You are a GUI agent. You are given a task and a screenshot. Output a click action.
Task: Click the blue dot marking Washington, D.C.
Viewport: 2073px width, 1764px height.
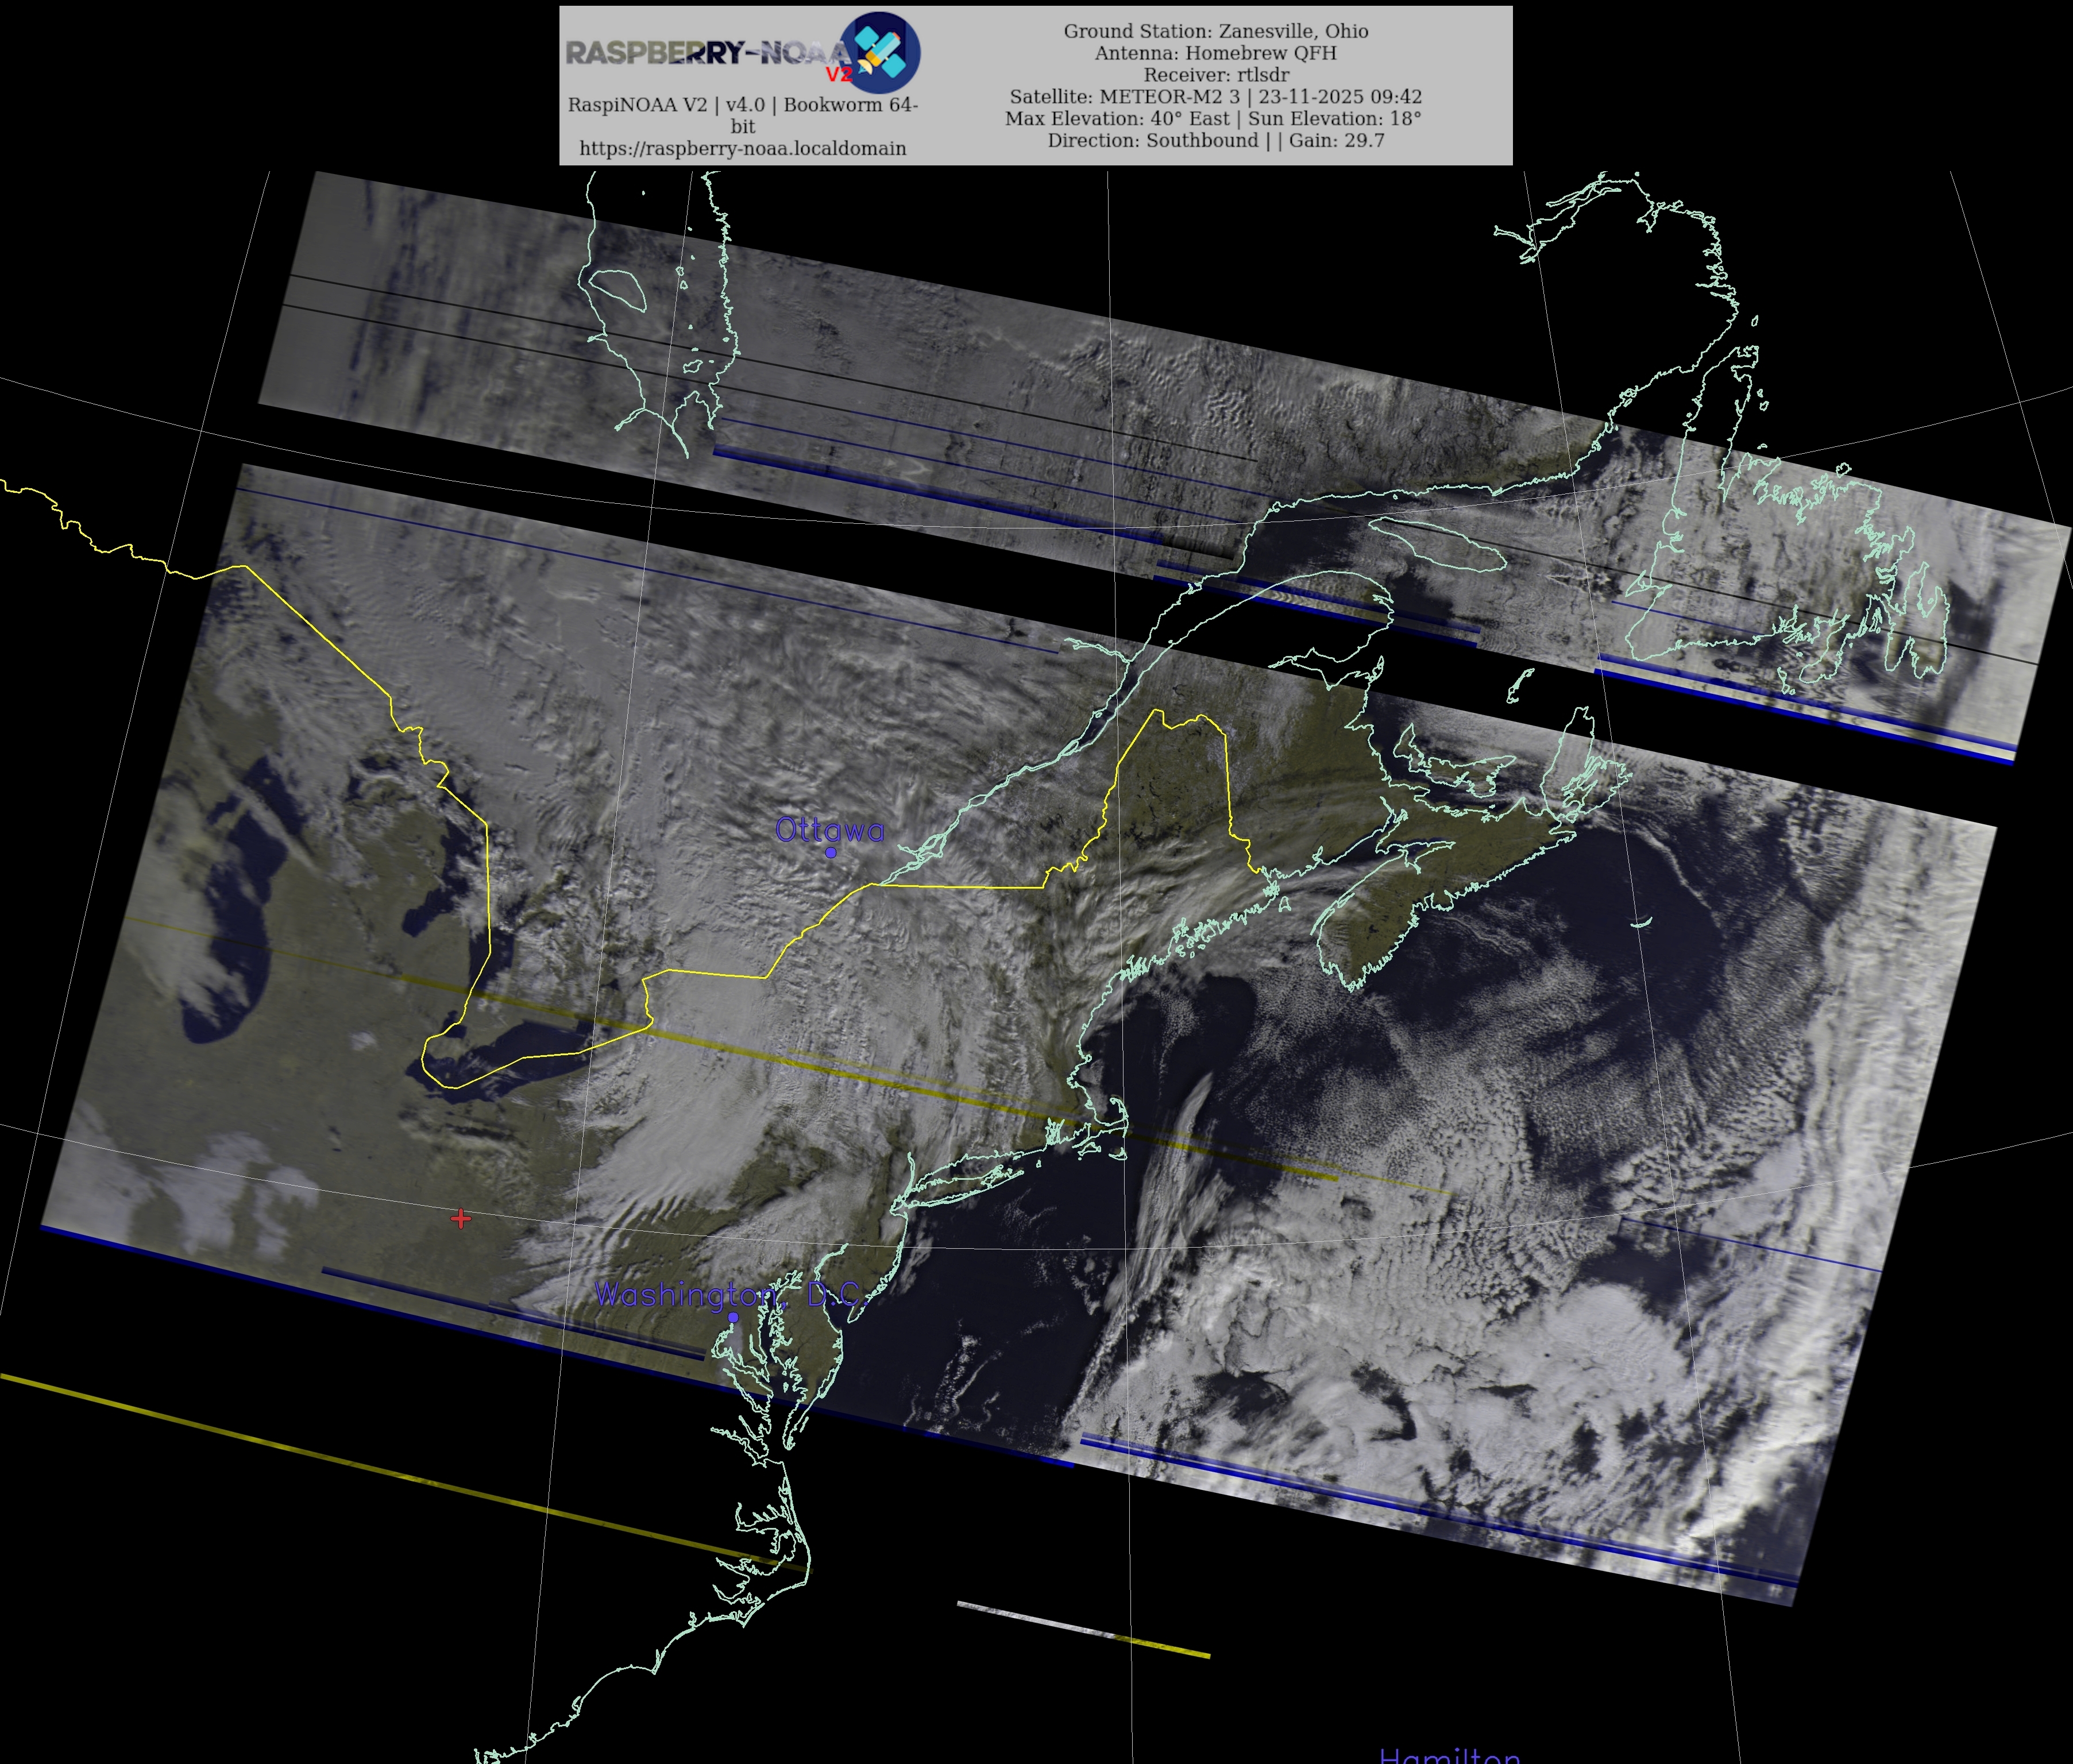[733, 1318]
